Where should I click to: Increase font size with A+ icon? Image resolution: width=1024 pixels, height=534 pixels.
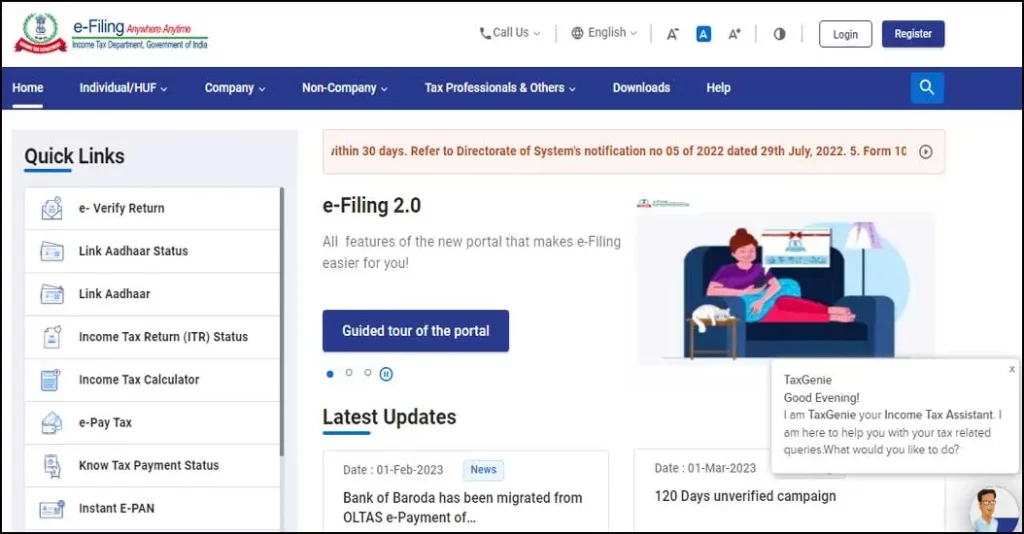(x=734, y=34)
